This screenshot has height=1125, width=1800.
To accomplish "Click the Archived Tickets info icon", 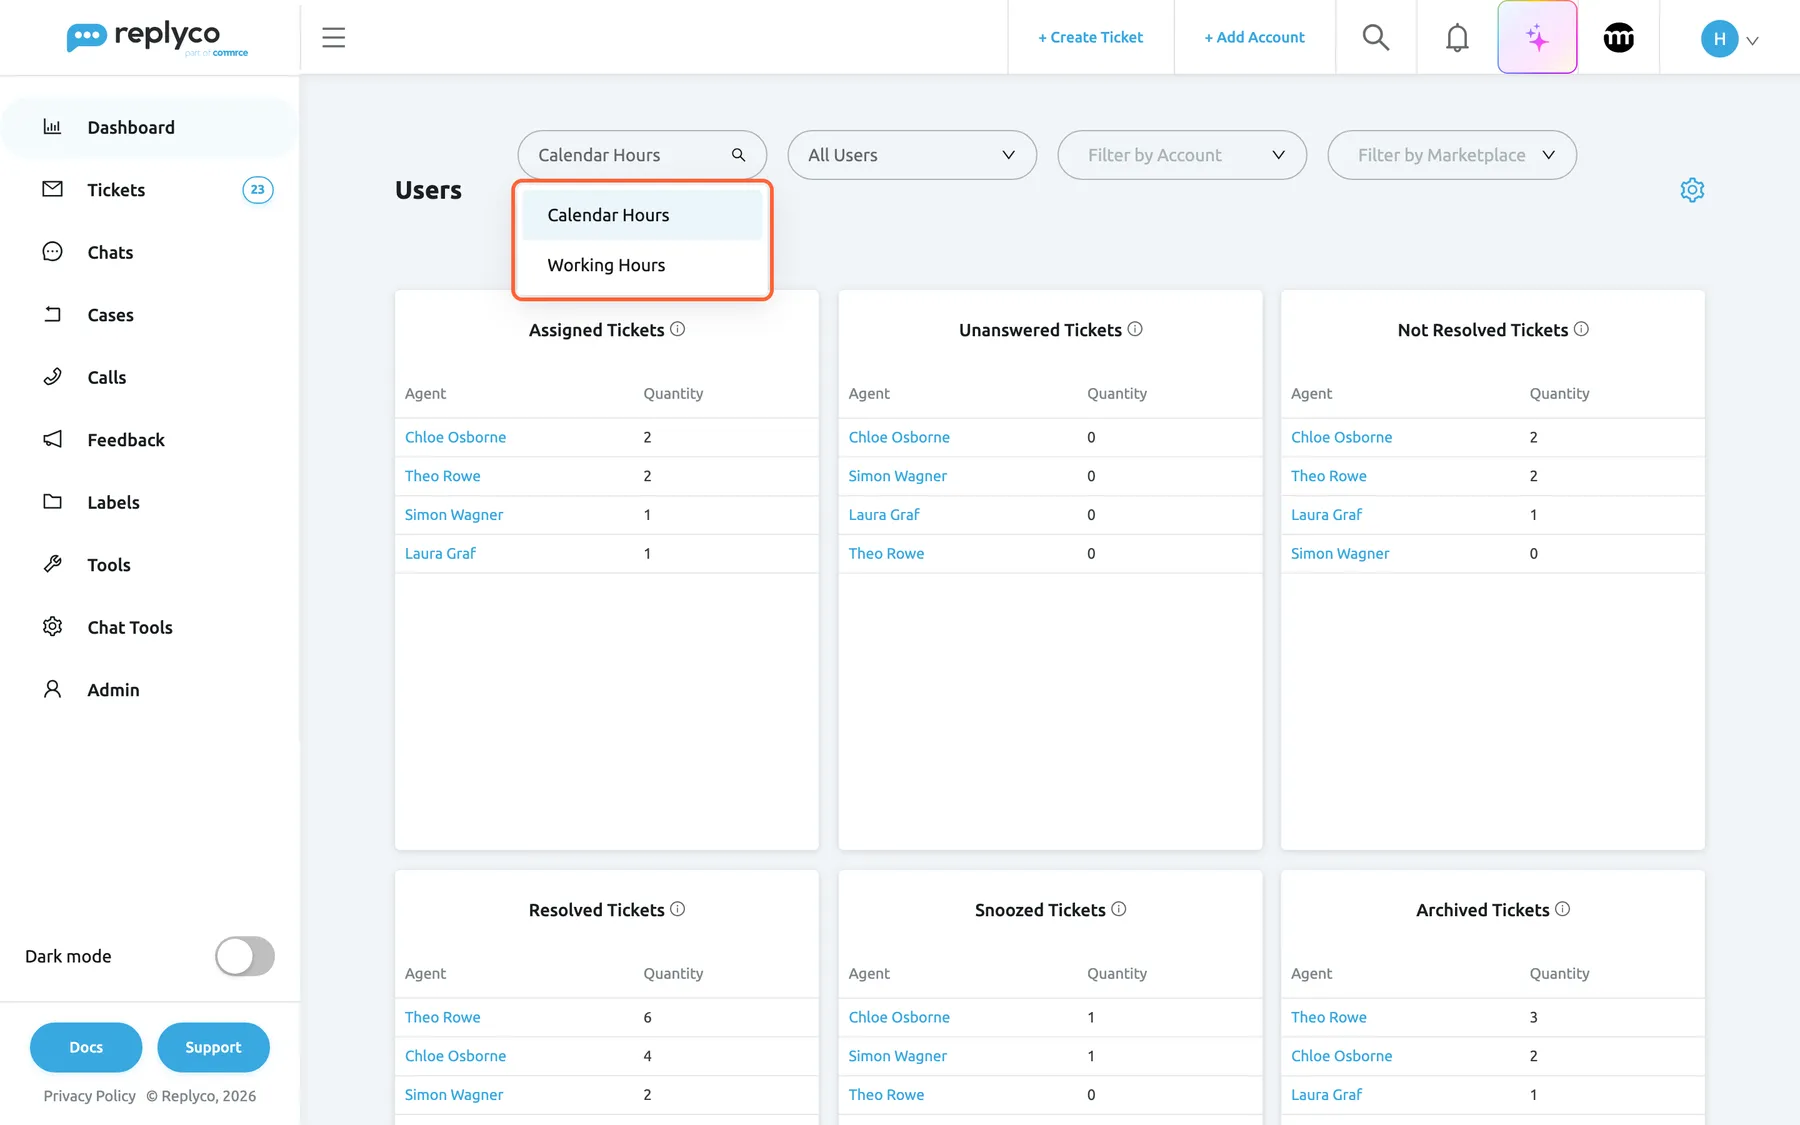I will tap(1563, 909).
